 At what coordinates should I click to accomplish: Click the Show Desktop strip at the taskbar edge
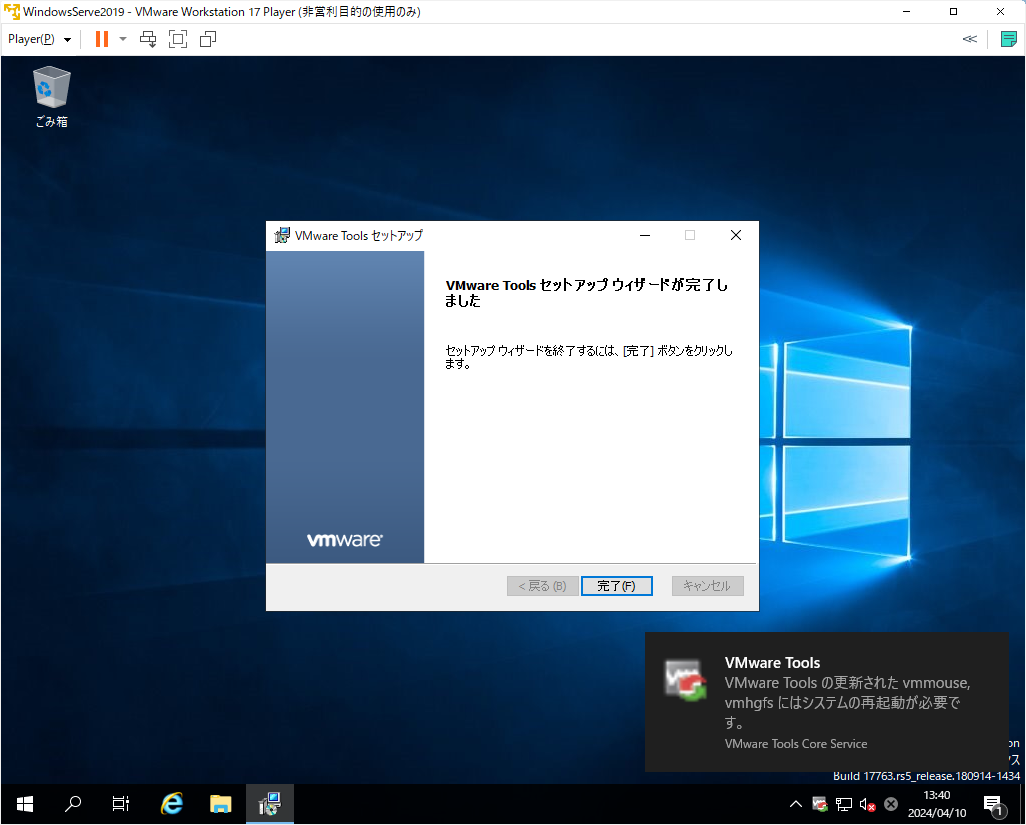click(1022, 804)
